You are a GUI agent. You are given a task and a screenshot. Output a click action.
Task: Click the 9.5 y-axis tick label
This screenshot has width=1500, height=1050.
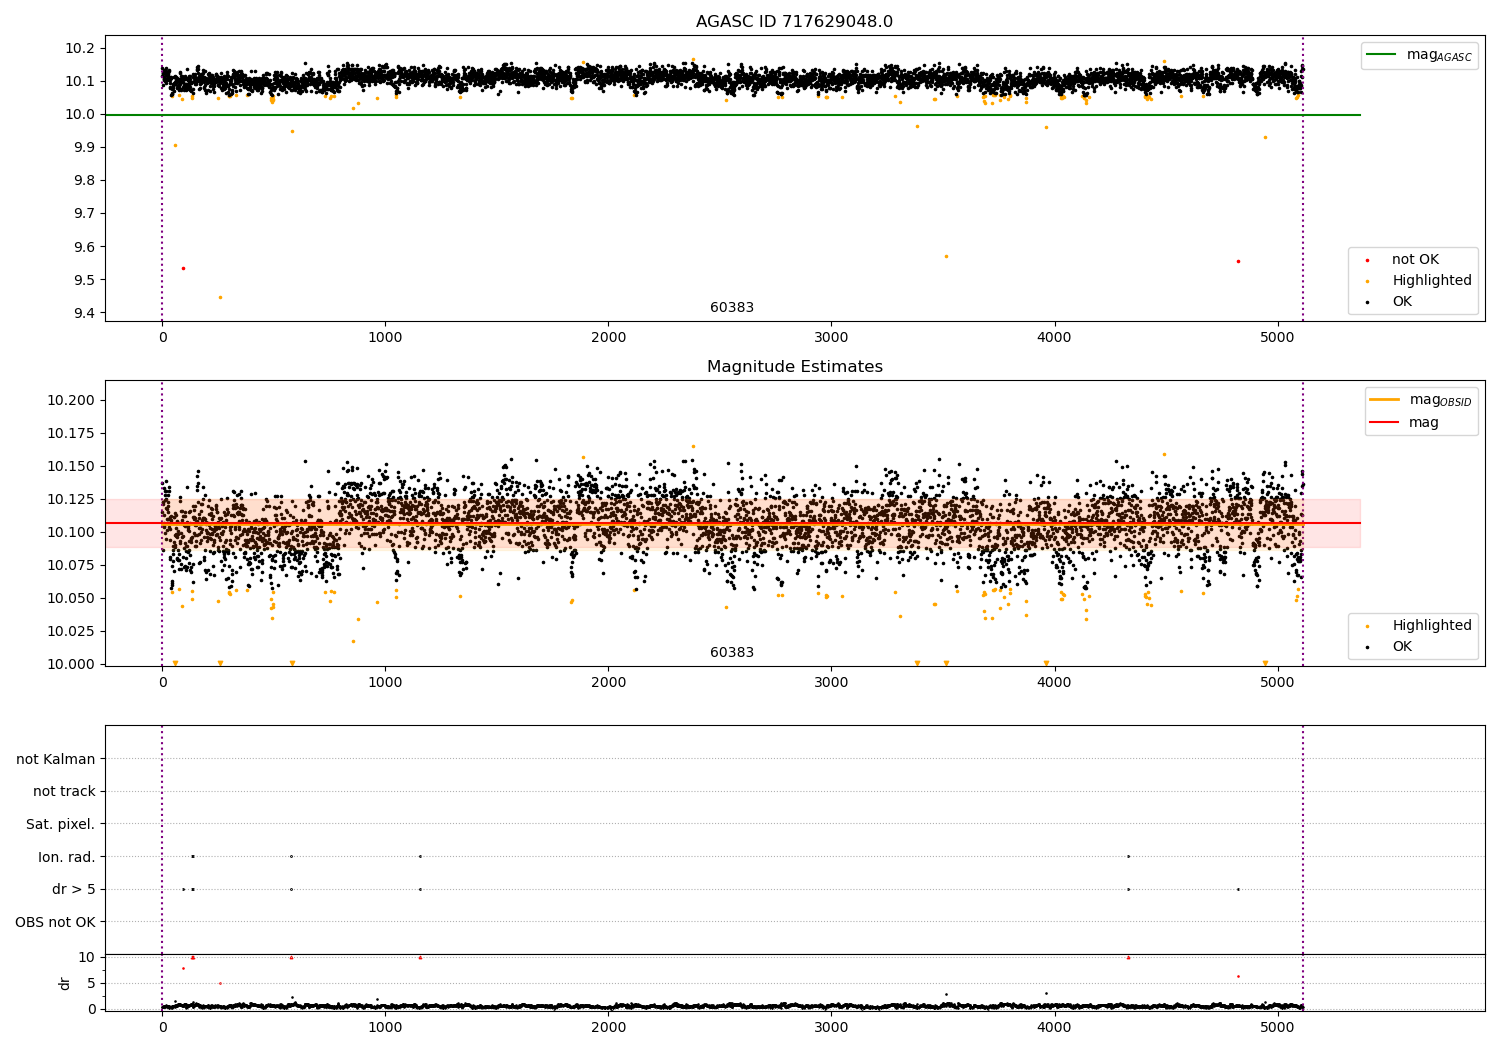coord(85,281)
